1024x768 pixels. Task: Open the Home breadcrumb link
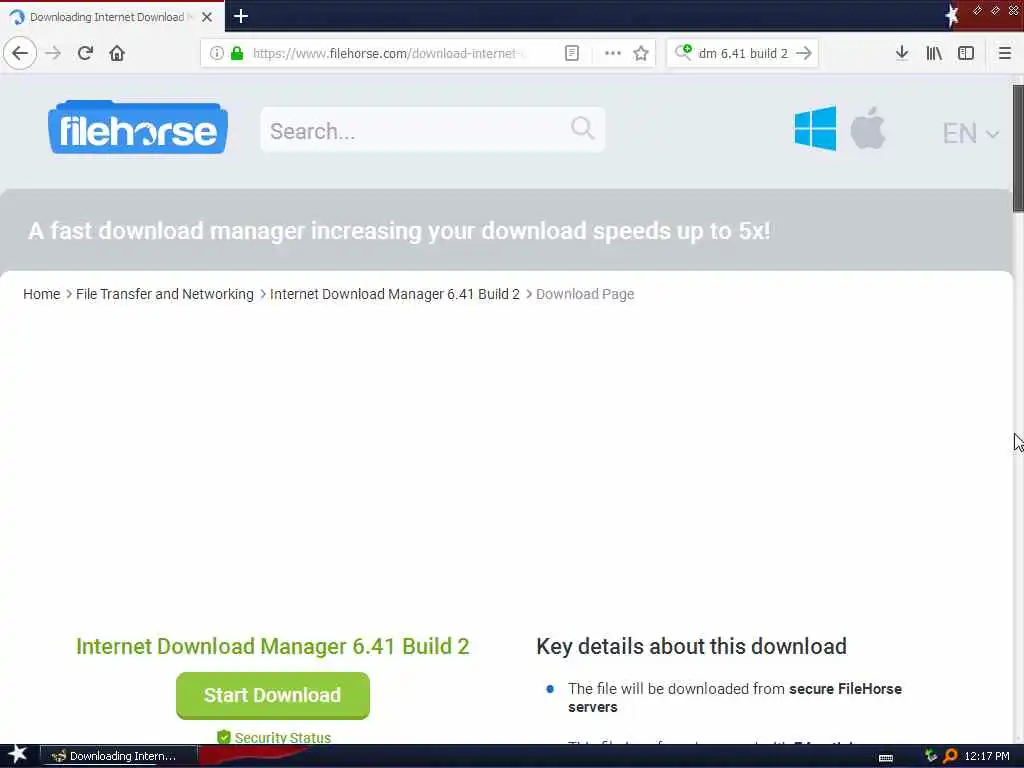click(41, 294)
